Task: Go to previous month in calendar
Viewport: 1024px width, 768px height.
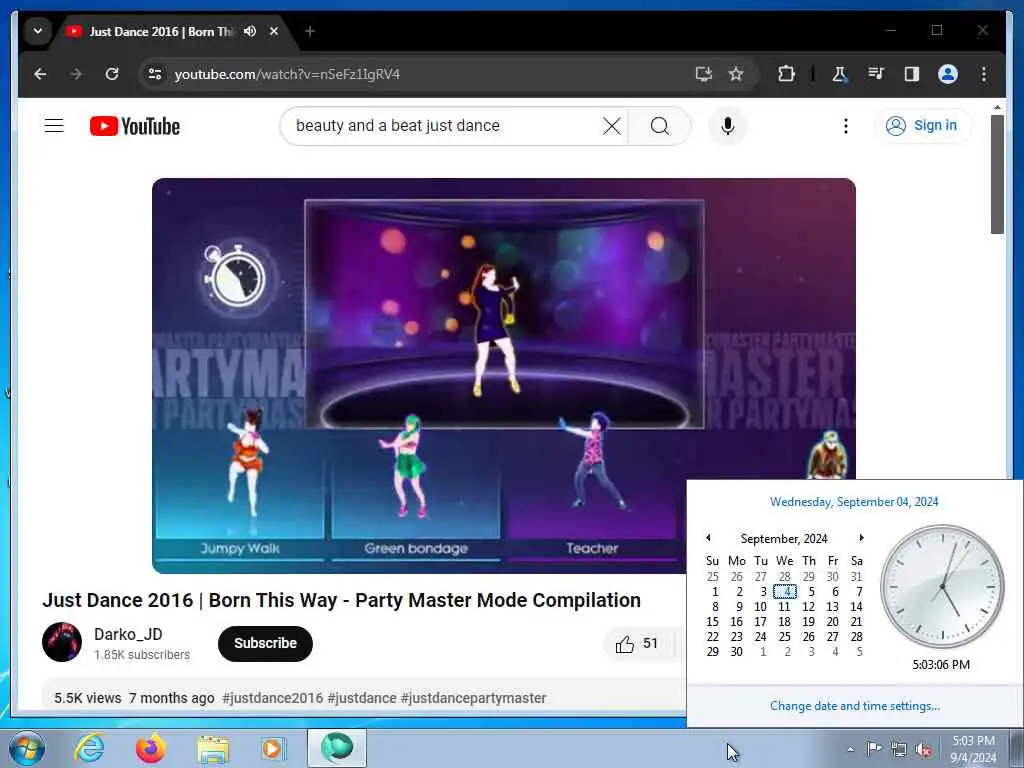Action: coord(709,538)
